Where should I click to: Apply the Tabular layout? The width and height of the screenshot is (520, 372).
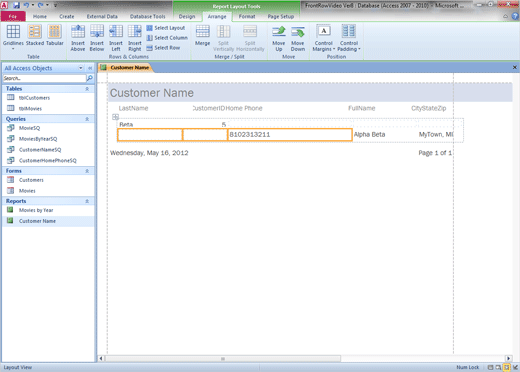(x=55, y=36)
